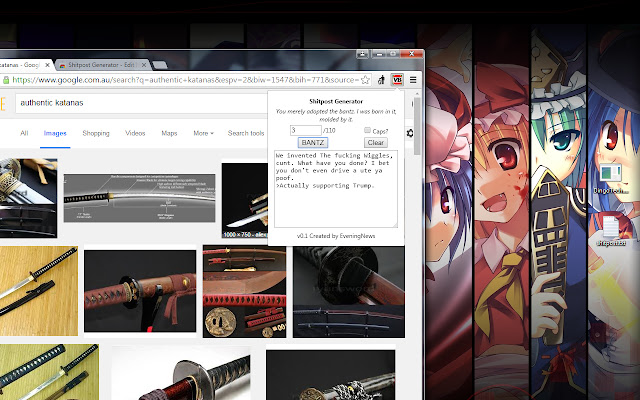
Task: Open Google image search settings gear
Action: [410, 133]
